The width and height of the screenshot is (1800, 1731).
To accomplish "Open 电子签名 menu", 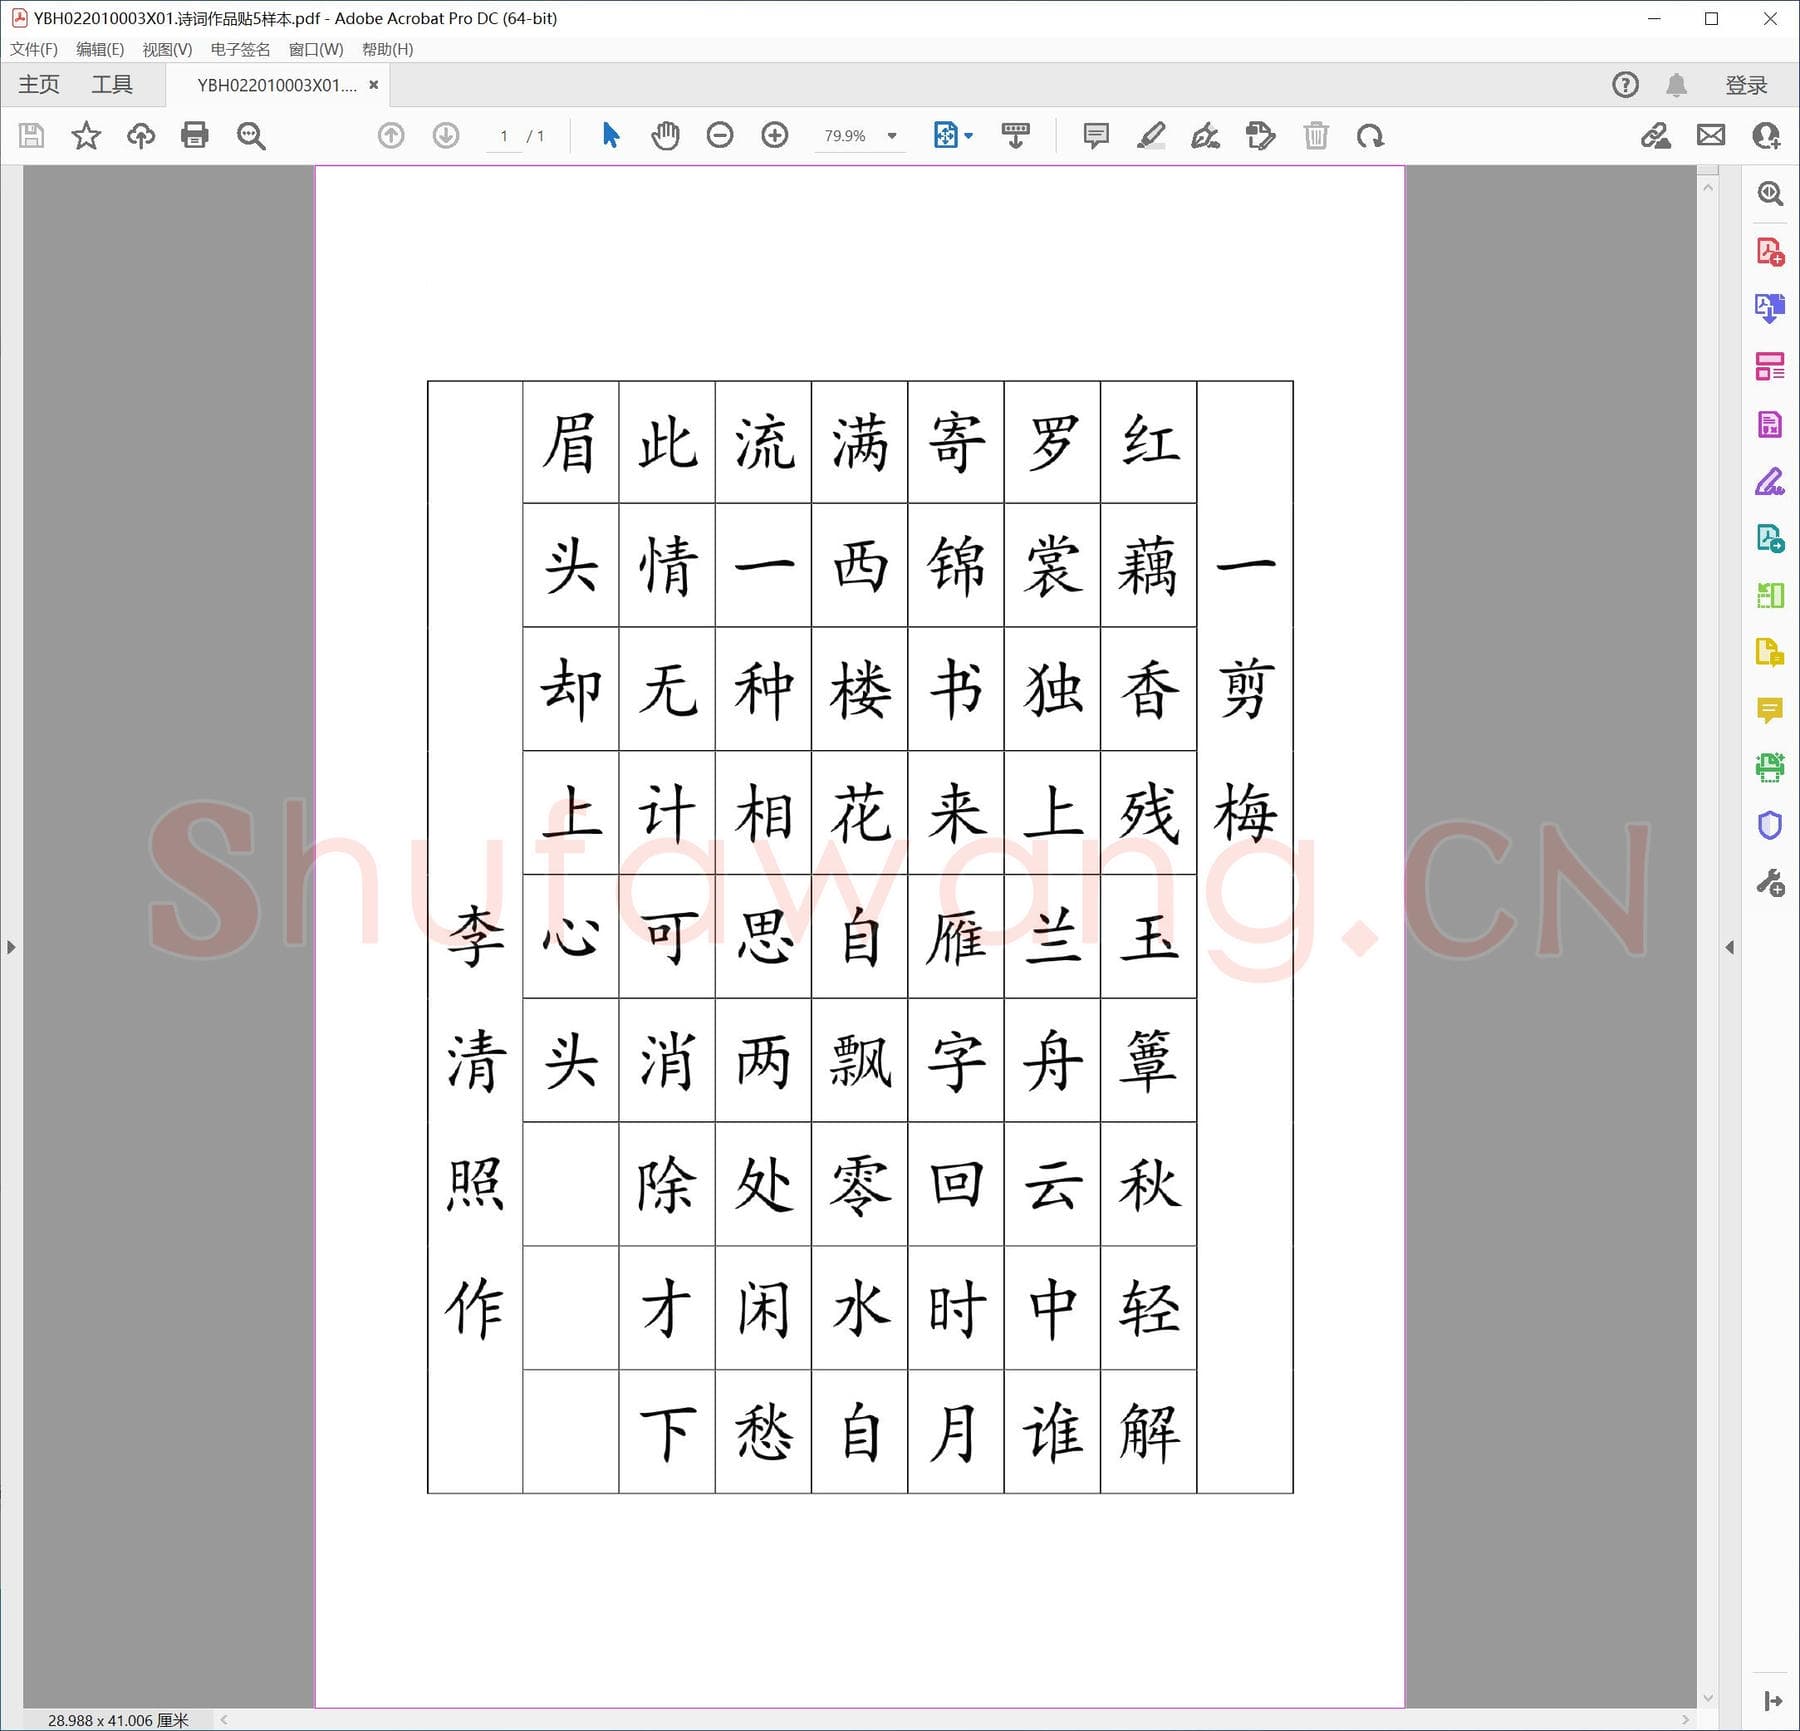I will coord(240,49).
